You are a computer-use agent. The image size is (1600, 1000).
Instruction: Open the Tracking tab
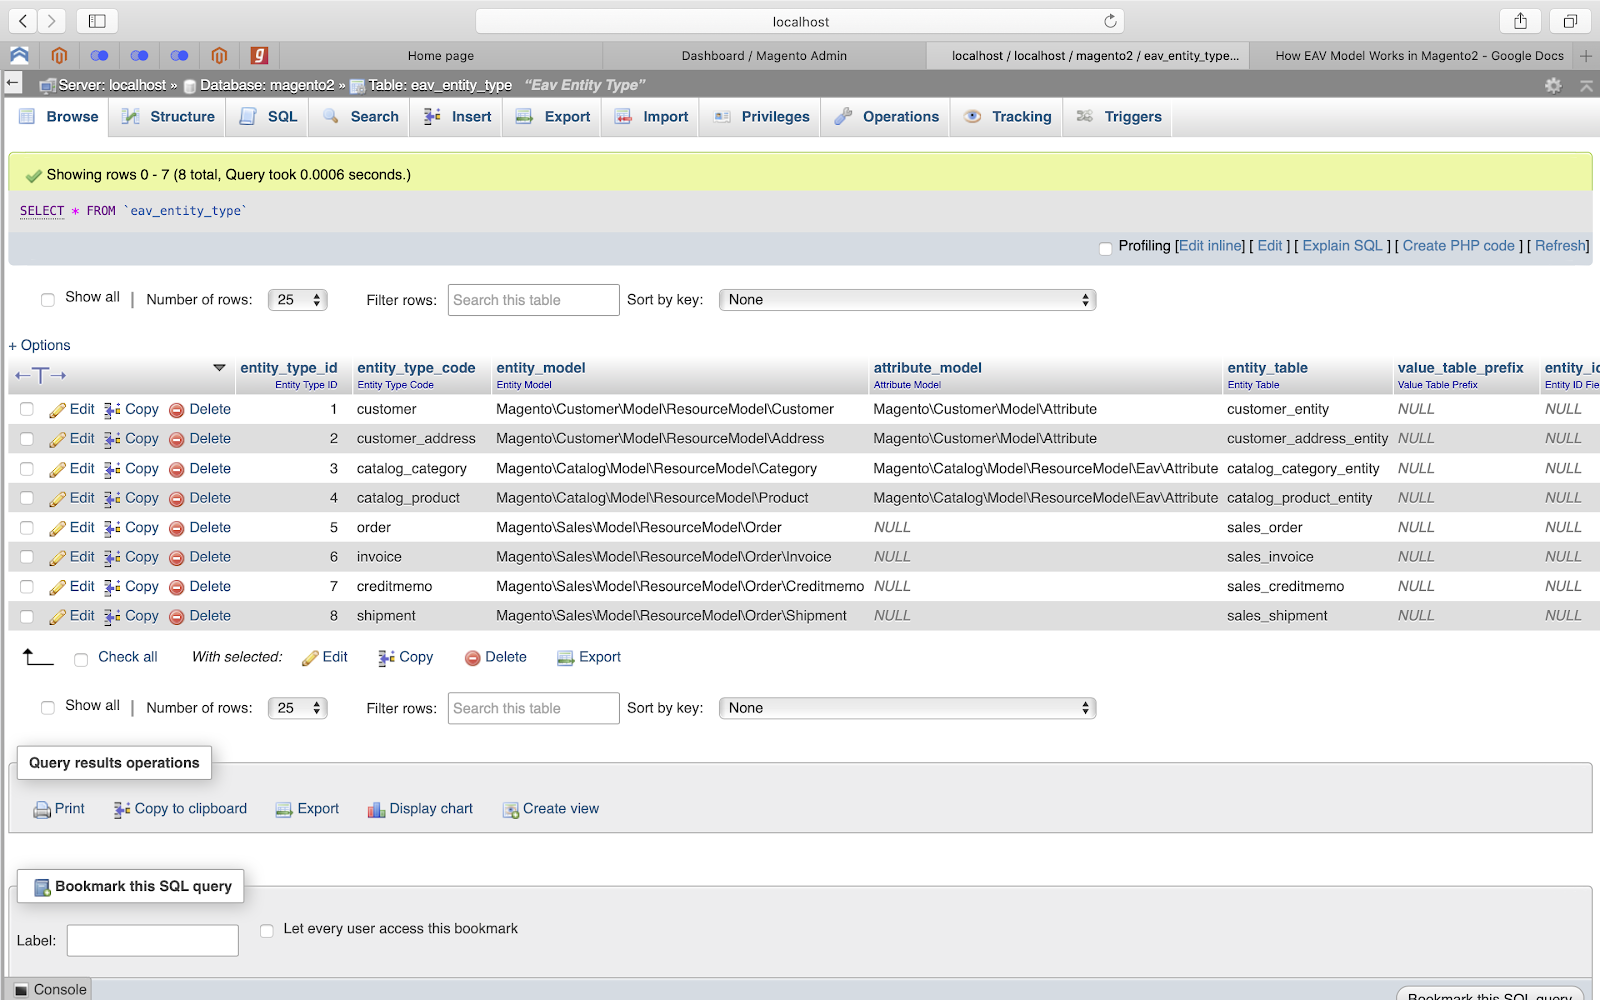pyautogui.click(x=1007, y=117)
